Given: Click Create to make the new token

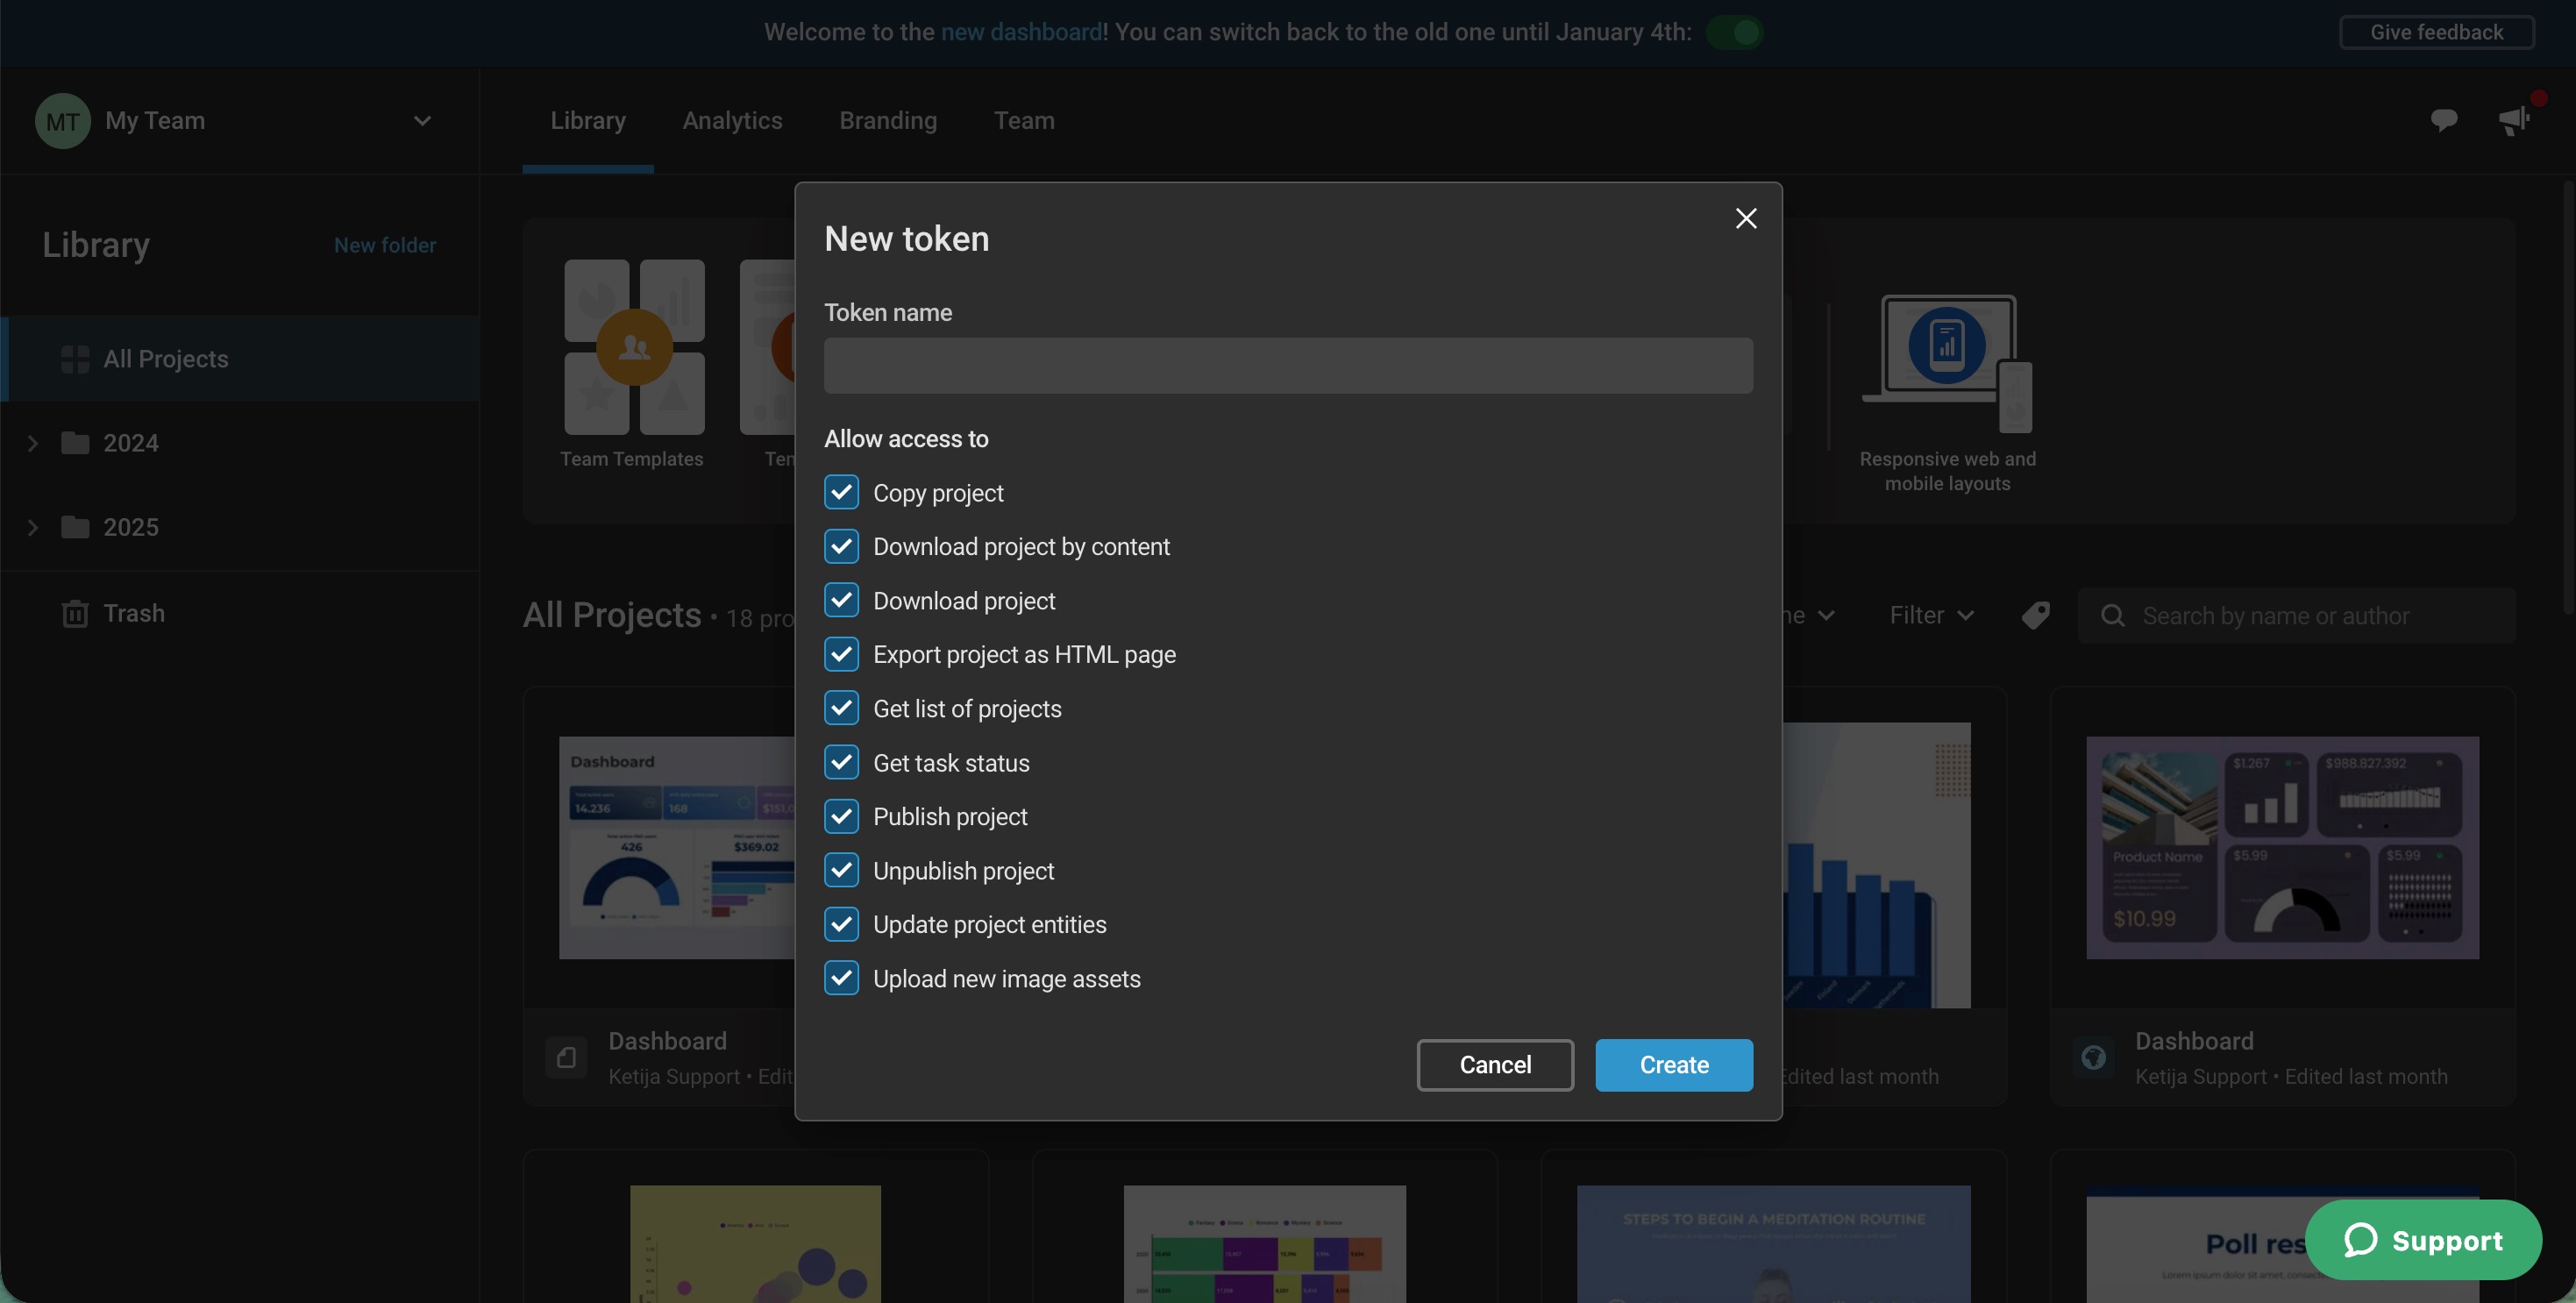Looking at the screenshot, I should tap(1673, 1064).
